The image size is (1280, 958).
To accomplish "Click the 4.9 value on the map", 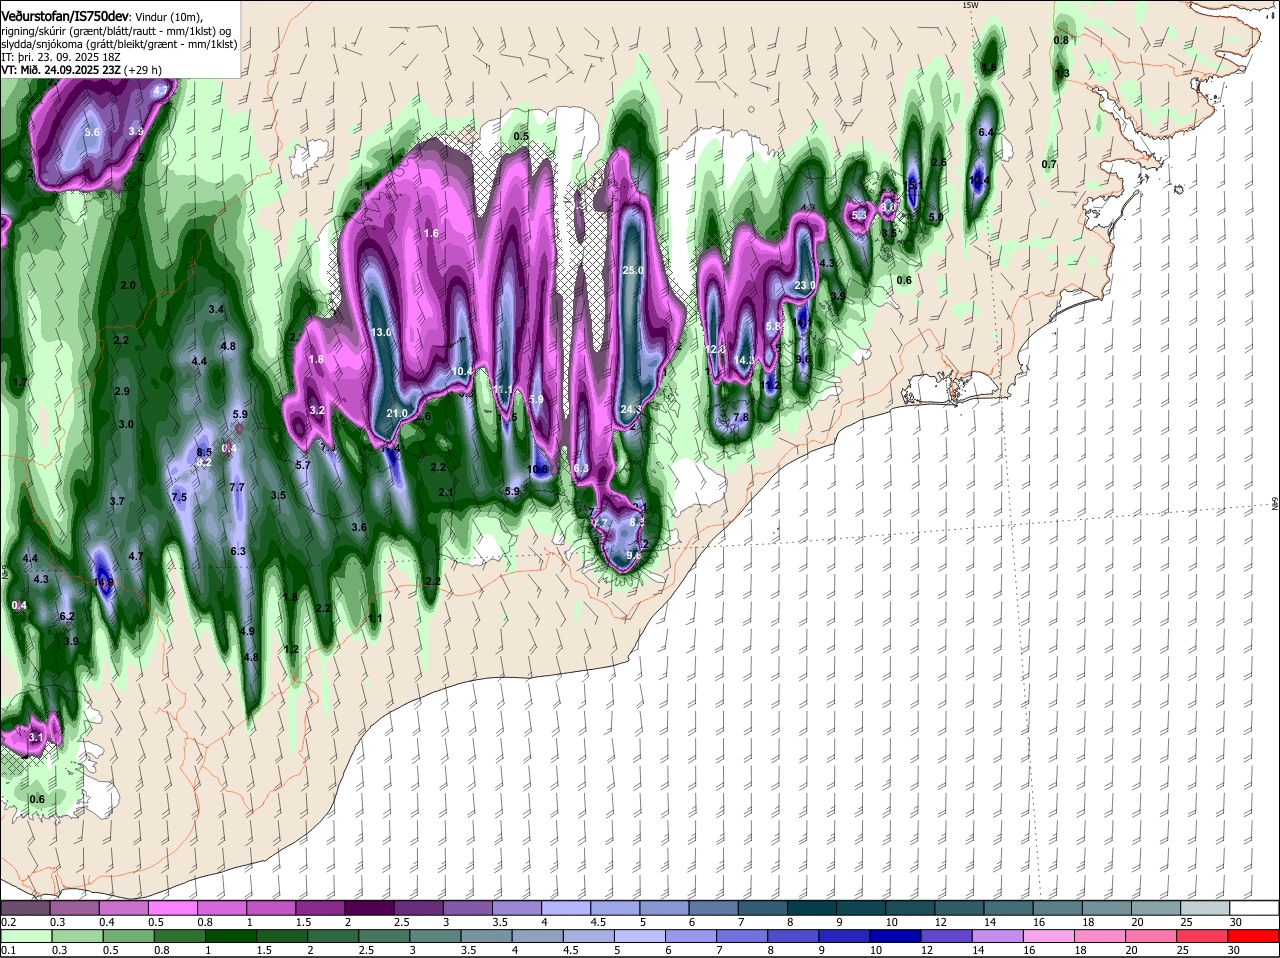I will click(x=248, y=631).
